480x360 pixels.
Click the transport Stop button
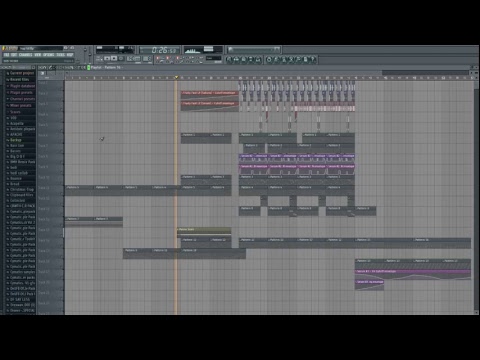pyautogui.click(x=114, y=59)
